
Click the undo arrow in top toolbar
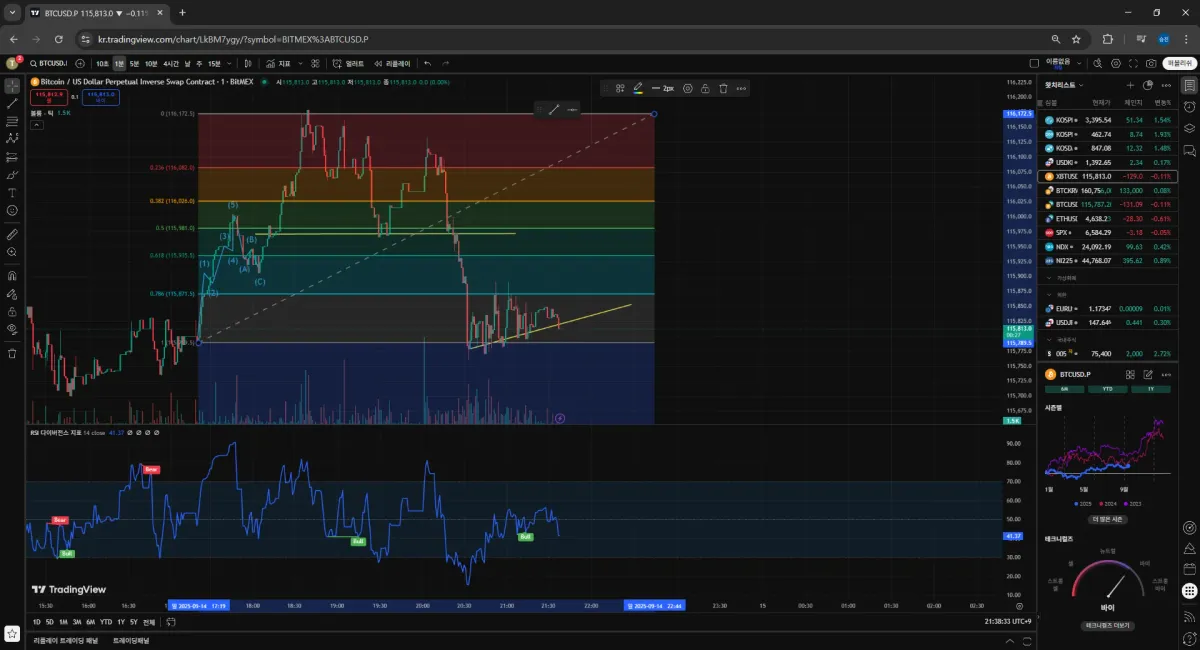point(427,63)
